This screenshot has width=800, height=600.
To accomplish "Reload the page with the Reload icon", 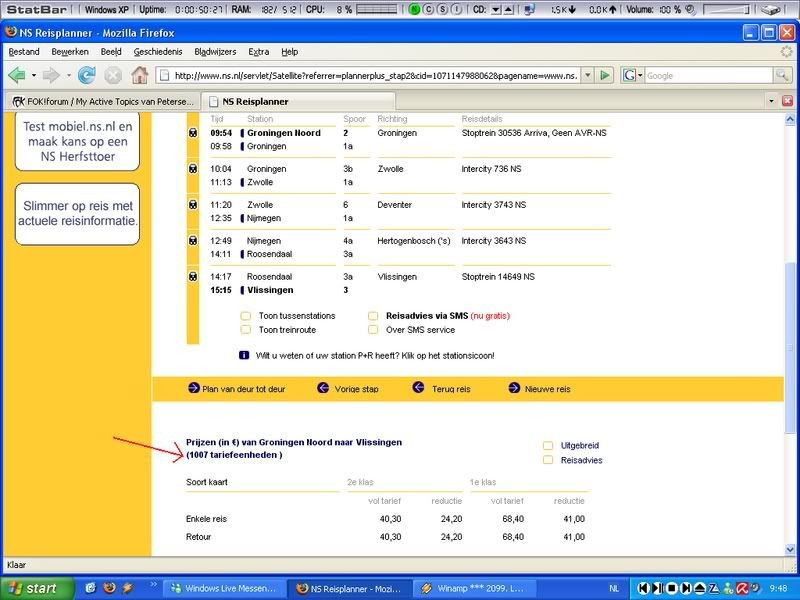I will [87, 76].
